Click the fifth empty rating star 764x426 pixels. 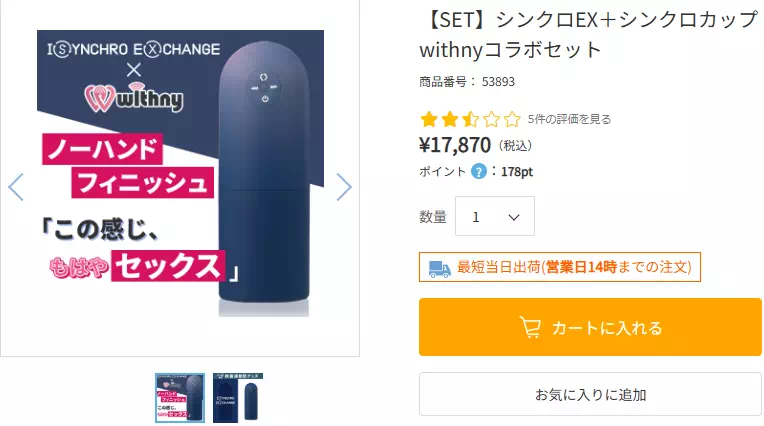512,119
